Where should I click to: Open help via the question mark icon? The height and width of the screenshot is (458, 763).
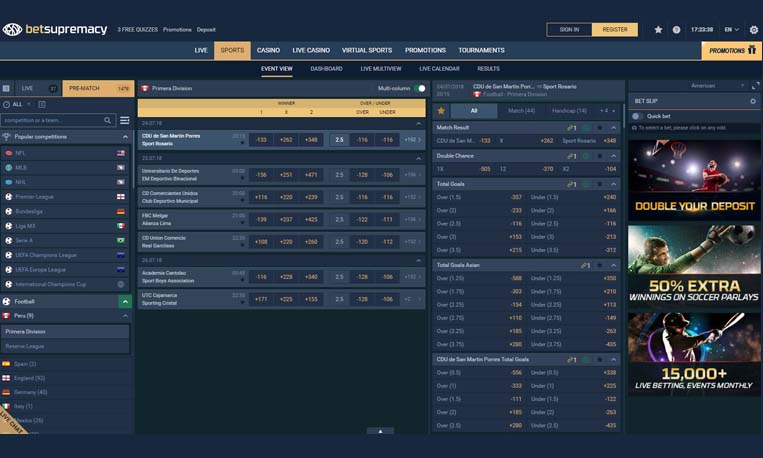(x=676, y=30)
